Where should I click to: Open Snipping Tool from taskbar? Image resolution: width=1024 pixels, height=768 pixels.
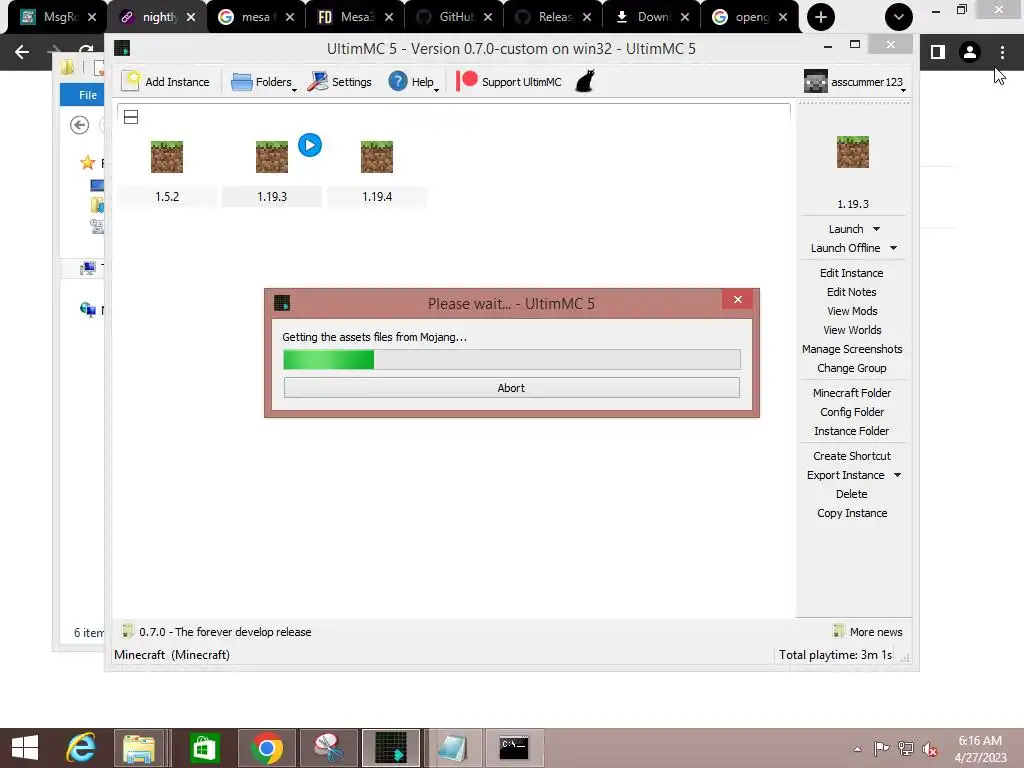tap(328, 748)
